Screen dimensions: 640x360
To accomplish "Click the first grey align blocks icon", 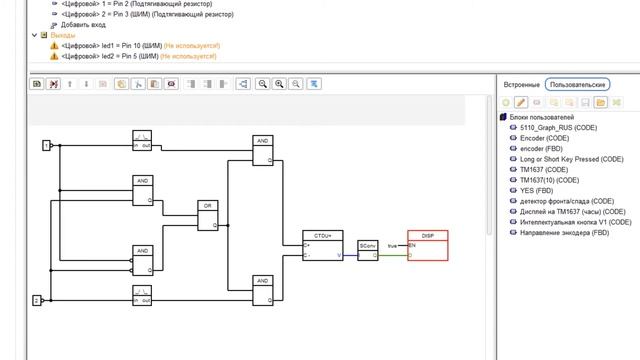I will [x=191, y=84].
